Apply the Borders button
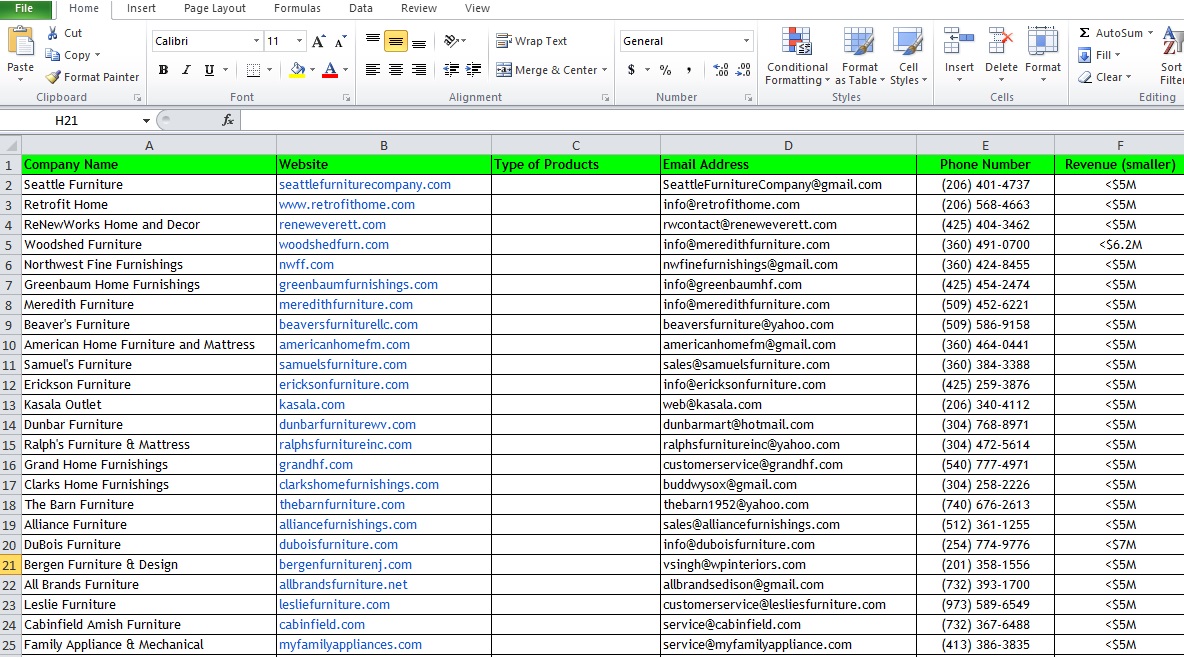1184x658 pixels. 254,70
